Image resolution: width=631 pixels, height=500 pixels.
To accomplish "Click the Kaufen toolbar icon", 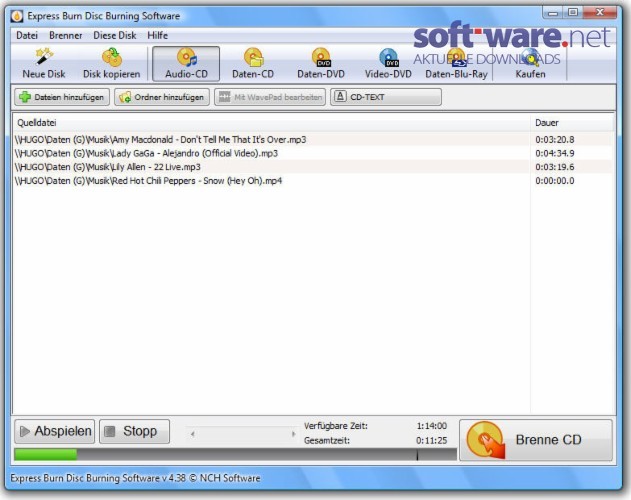I will (x=531, y=58).
